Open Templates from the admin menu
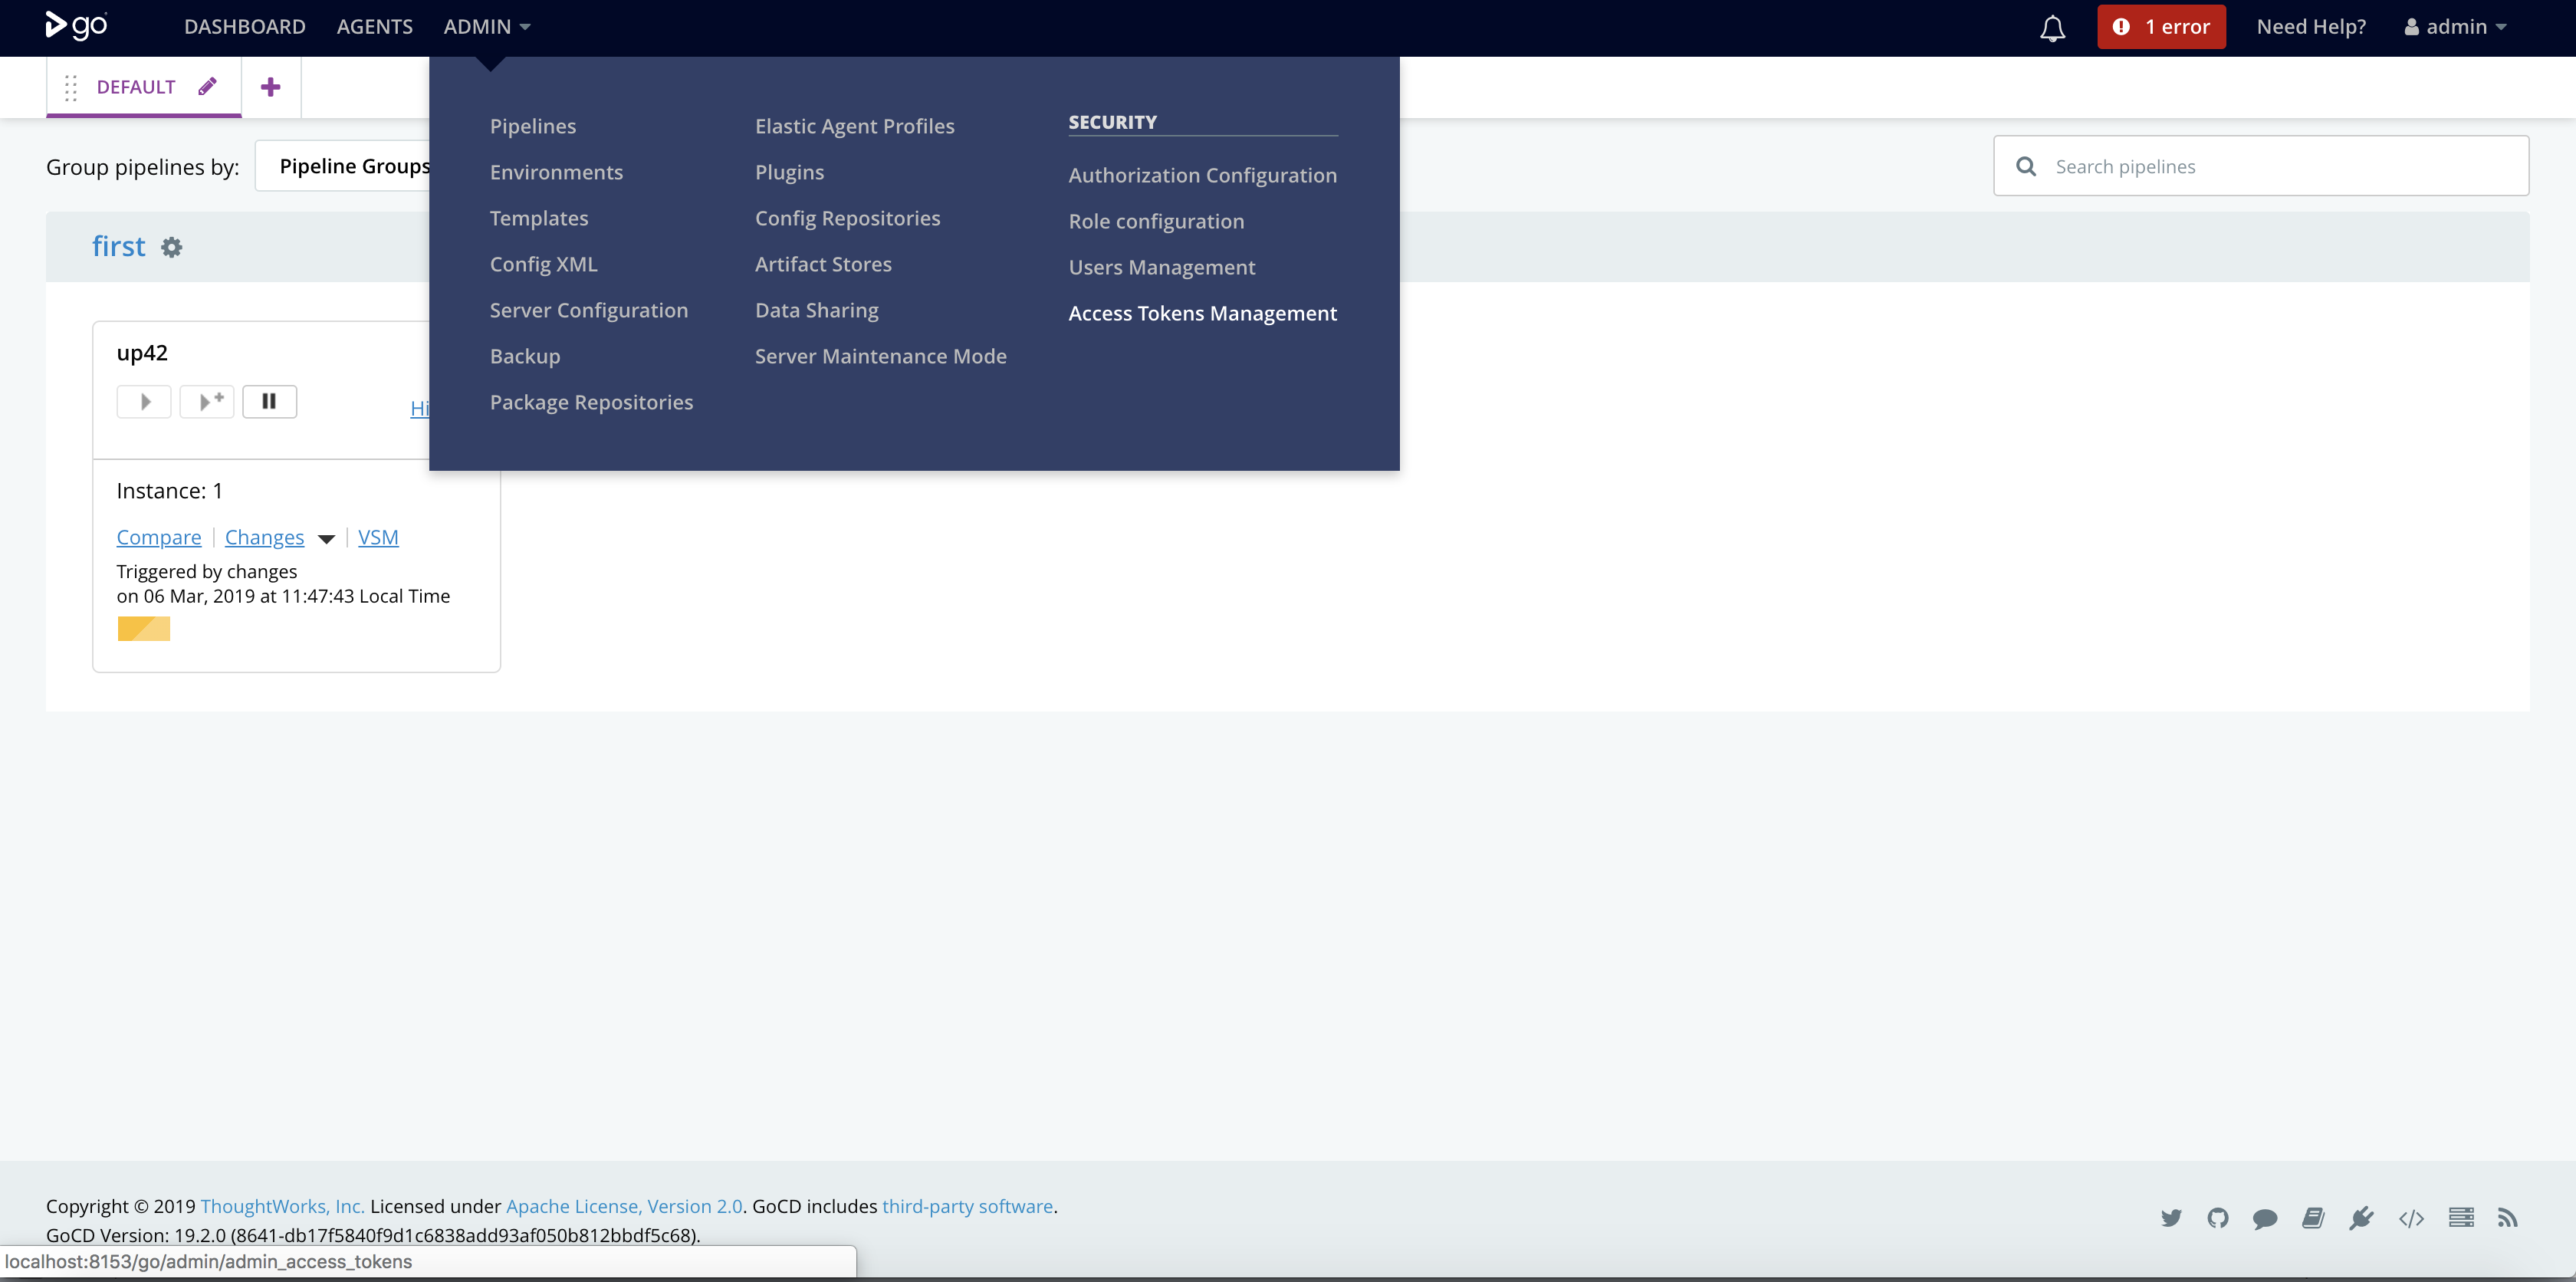 coord(539,218)
